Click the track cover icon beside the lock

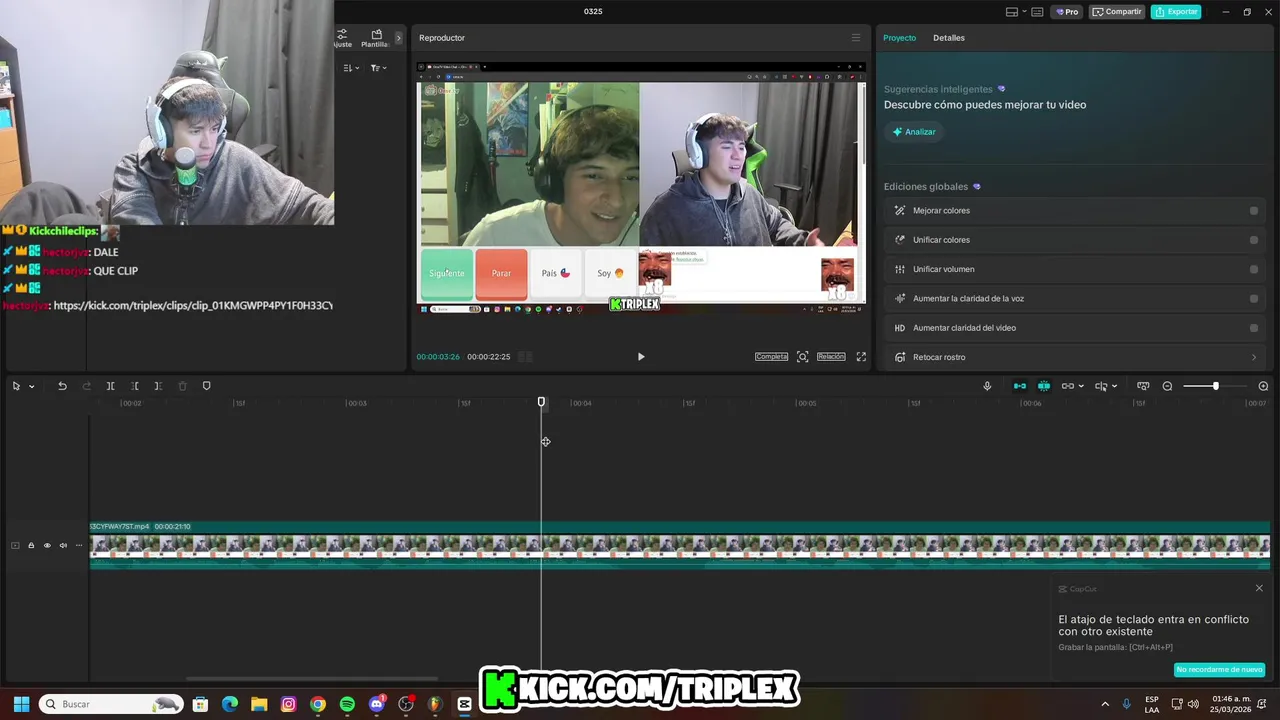tap(15, 545)
